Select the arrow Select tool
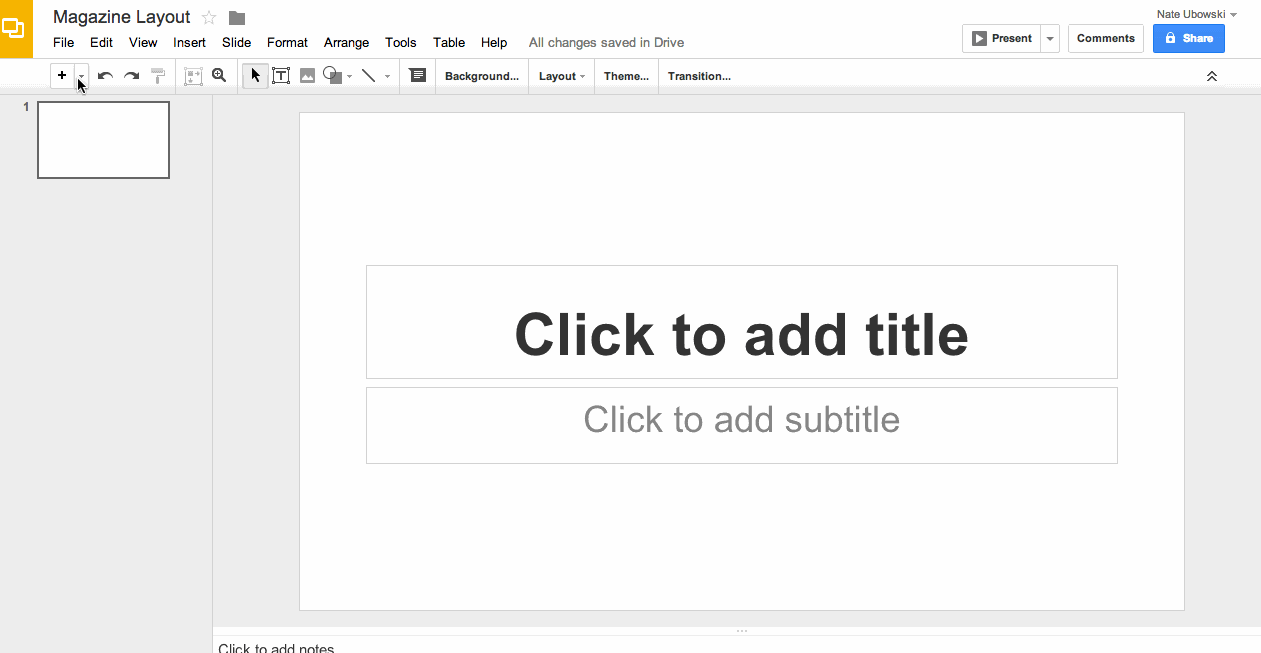This screenshot has height=653, width=1261. (255, 75)
